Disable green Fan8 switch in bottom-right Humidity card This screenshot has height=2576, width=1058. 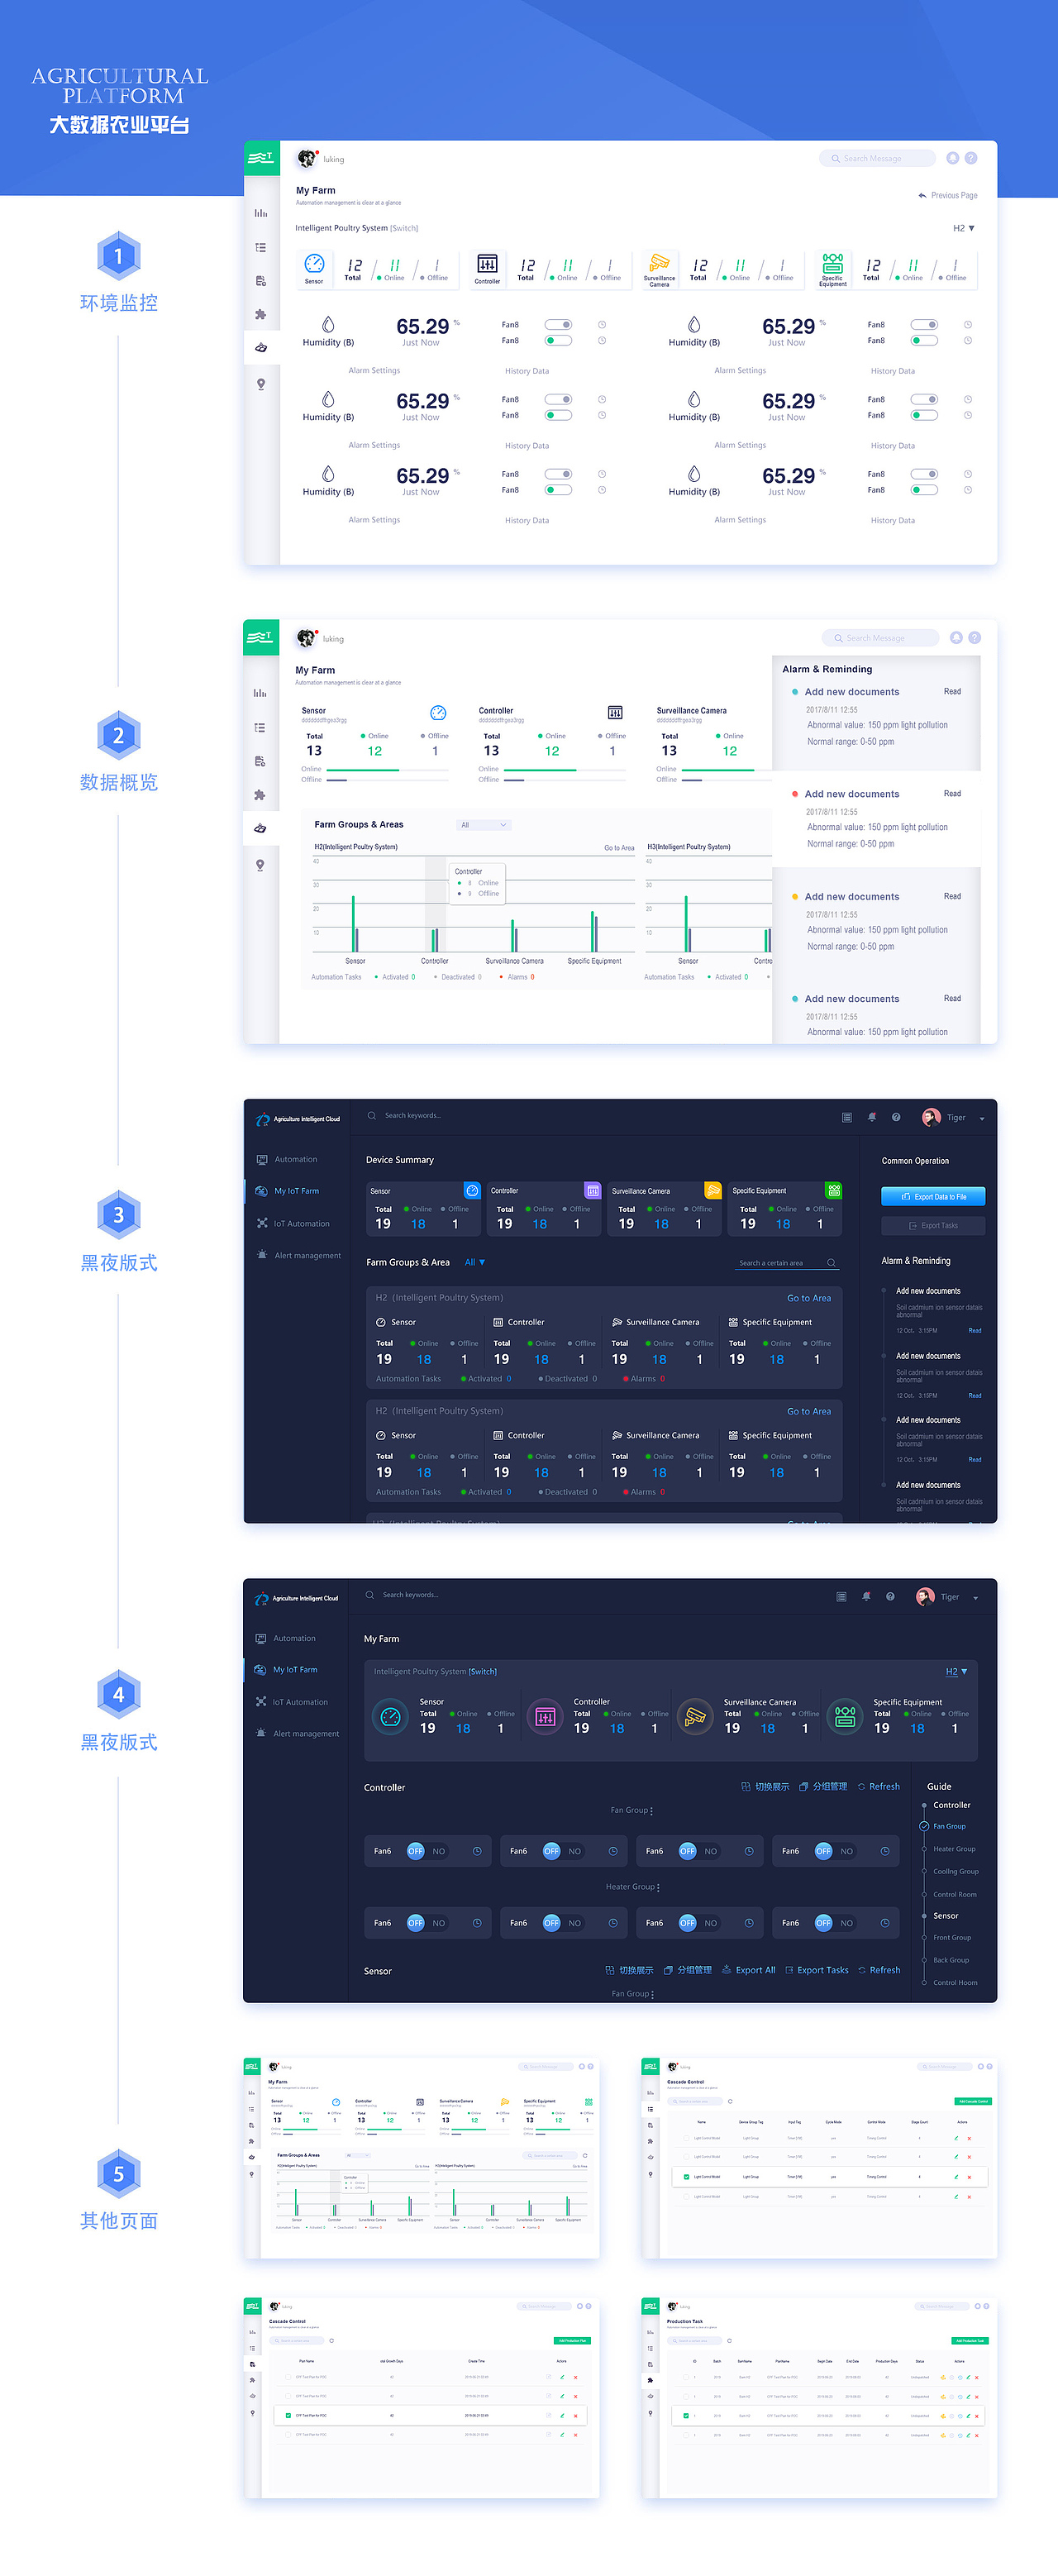click(924, 490)
